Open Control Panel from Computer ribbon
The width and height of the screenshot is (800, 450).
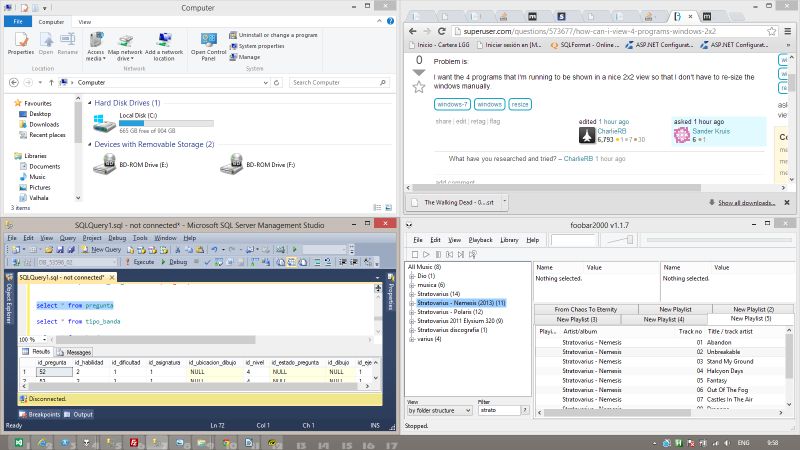(x=208, y=46)
